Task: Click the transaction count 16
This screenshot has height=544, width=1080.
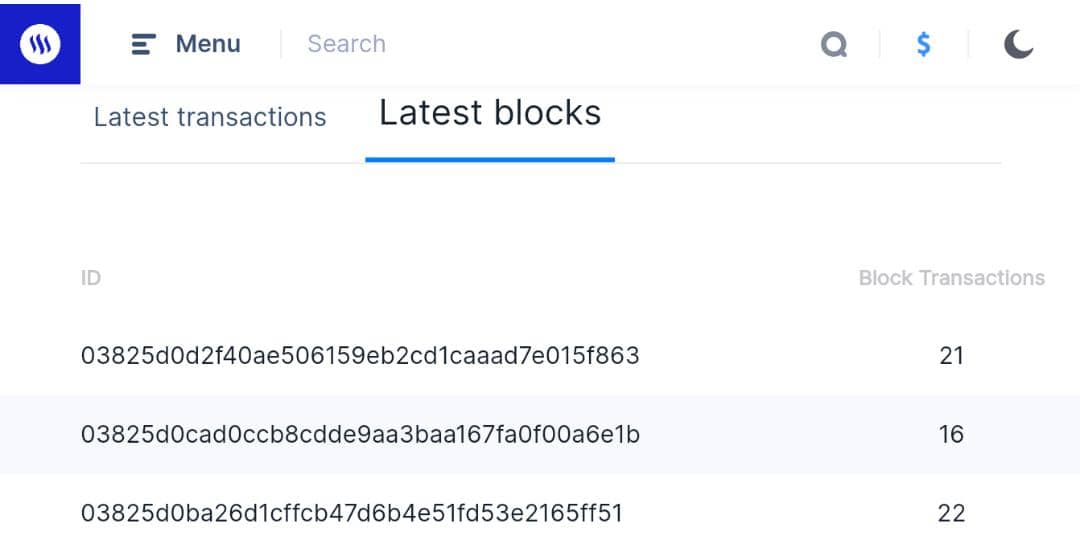Action: pyautogui.click(x=951, y=434)
